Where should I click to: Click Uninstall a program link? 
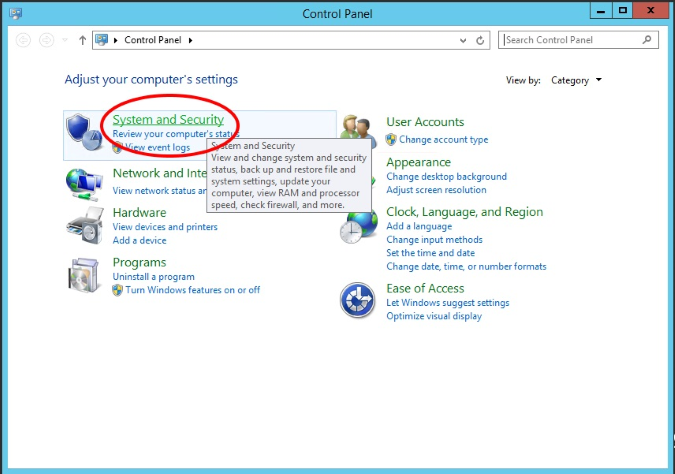(x=153, y=276)
